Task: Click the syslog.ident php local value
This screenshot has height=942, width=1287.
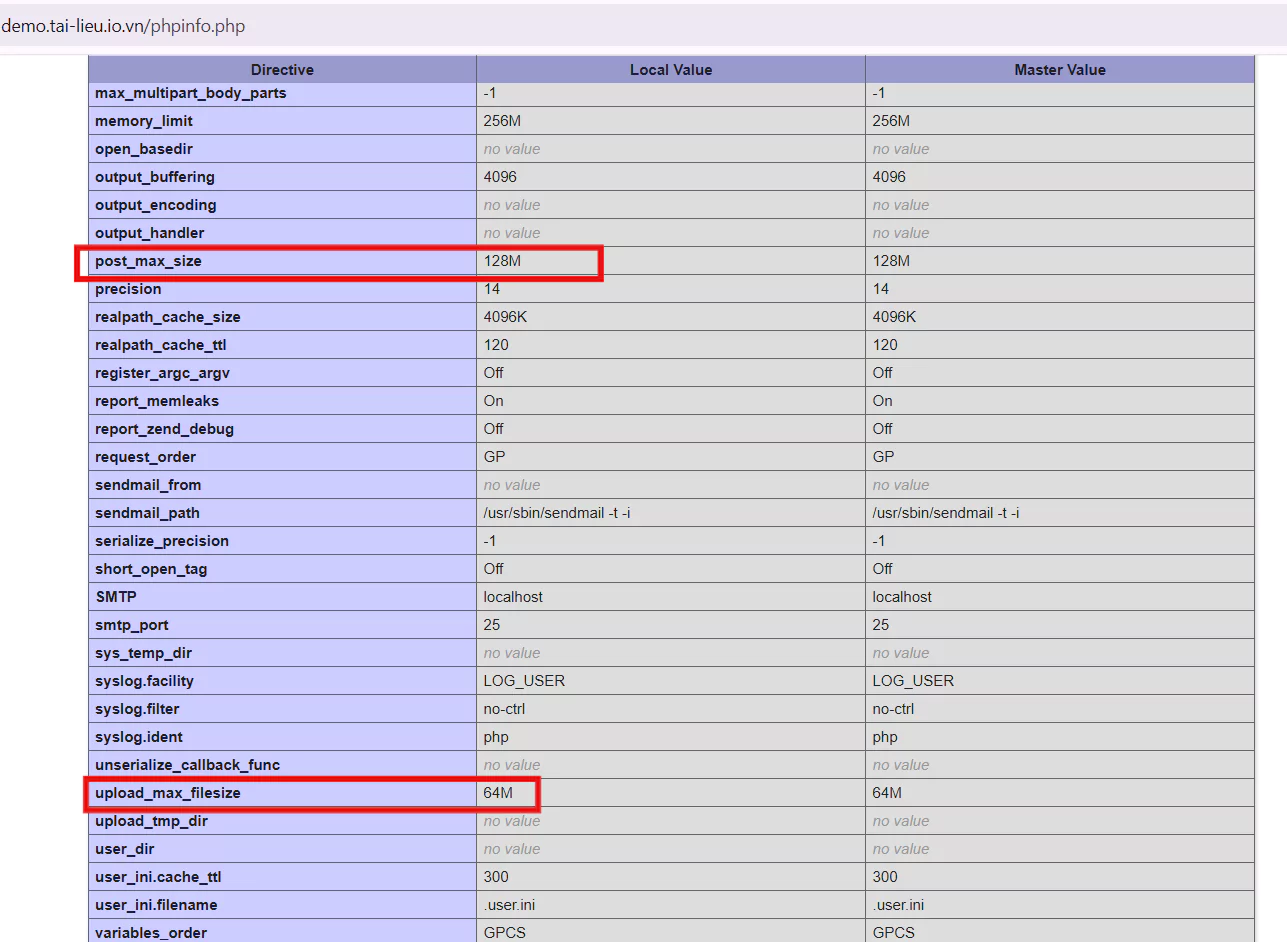Action: [x=496, y=737]
